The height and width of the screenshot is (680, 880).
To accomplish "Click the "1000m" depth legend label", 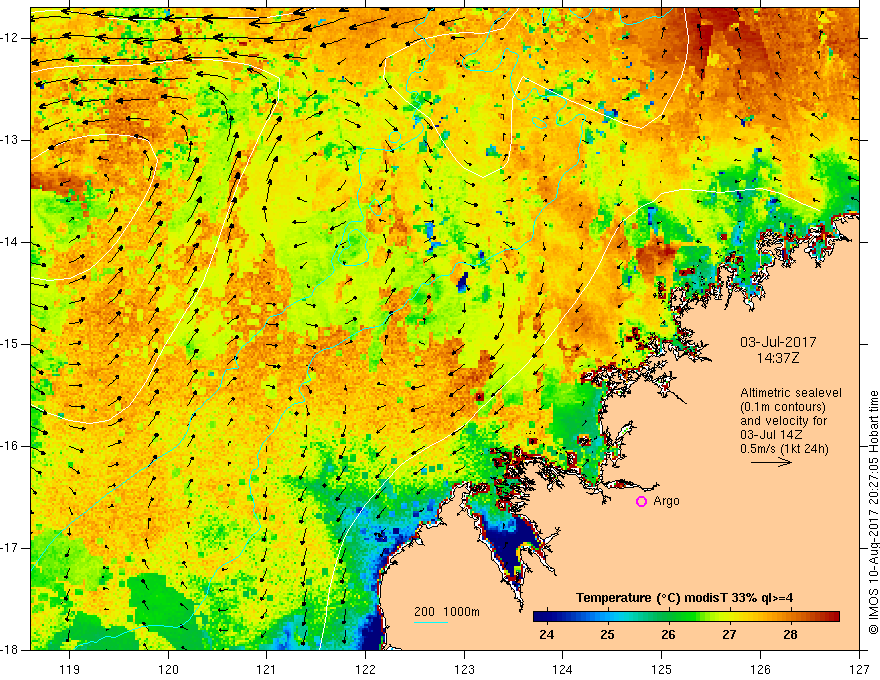I will click(460, 611).
